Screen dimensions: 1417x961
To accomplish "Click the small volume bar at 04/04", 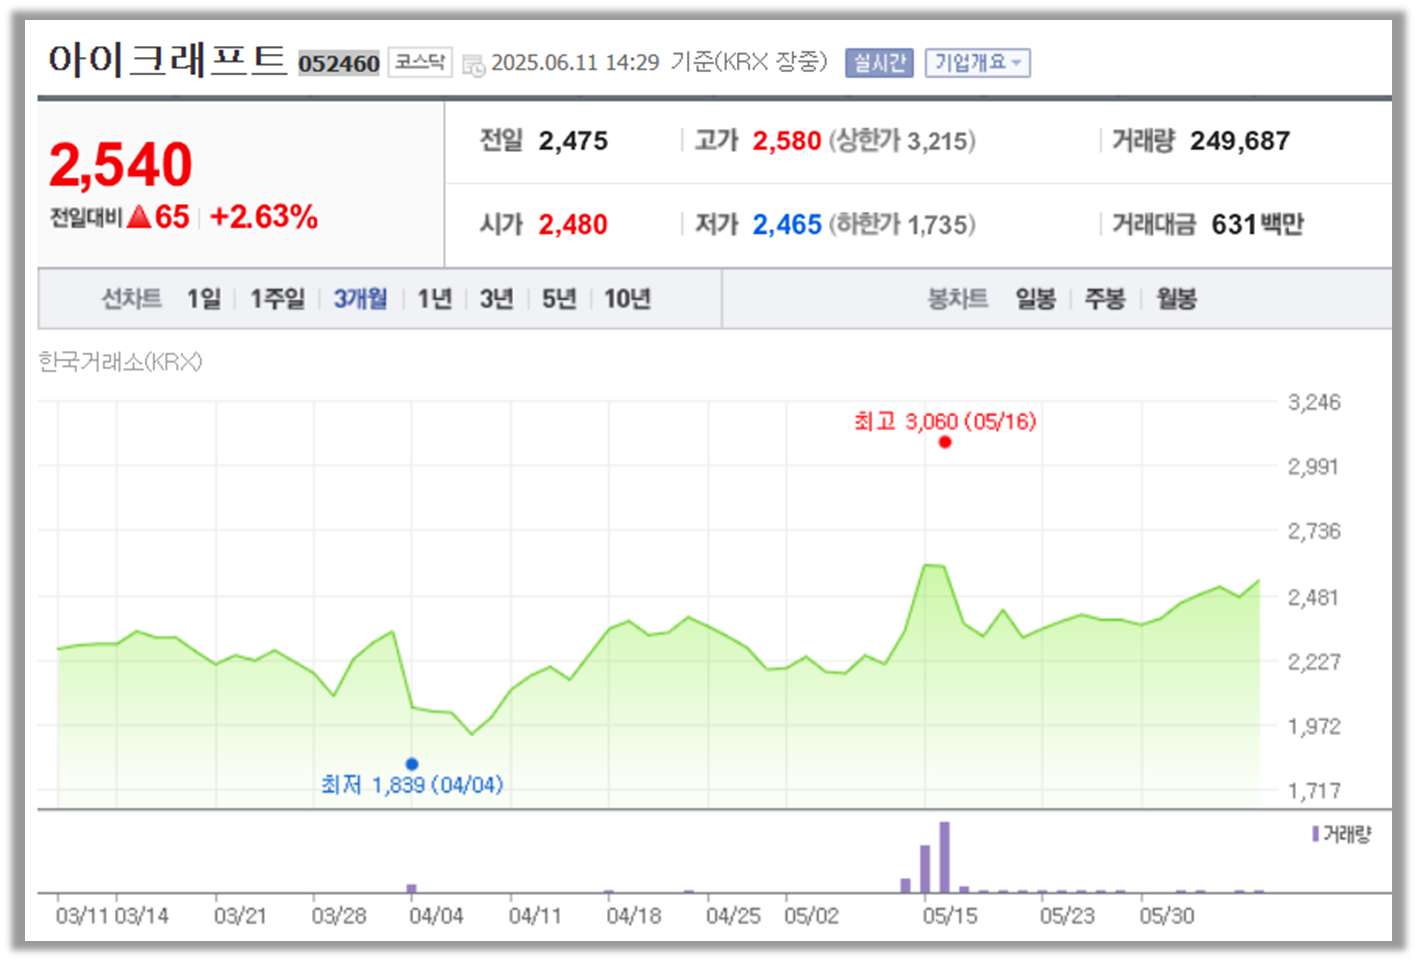I will click(x=412, y=888).
